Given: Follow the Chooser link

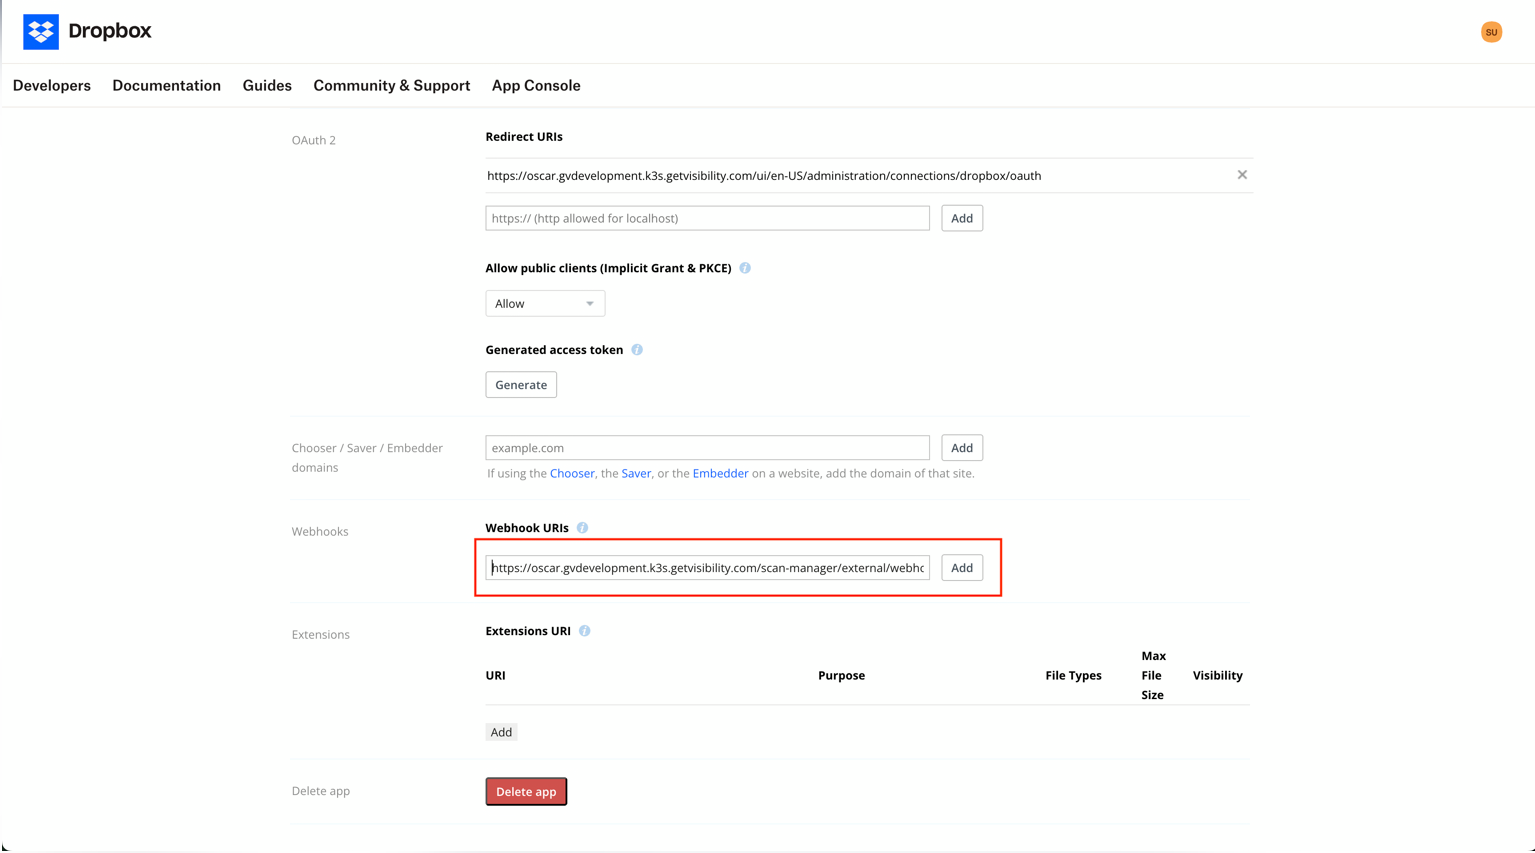Looking at the screenshot, I should (572, 474).
